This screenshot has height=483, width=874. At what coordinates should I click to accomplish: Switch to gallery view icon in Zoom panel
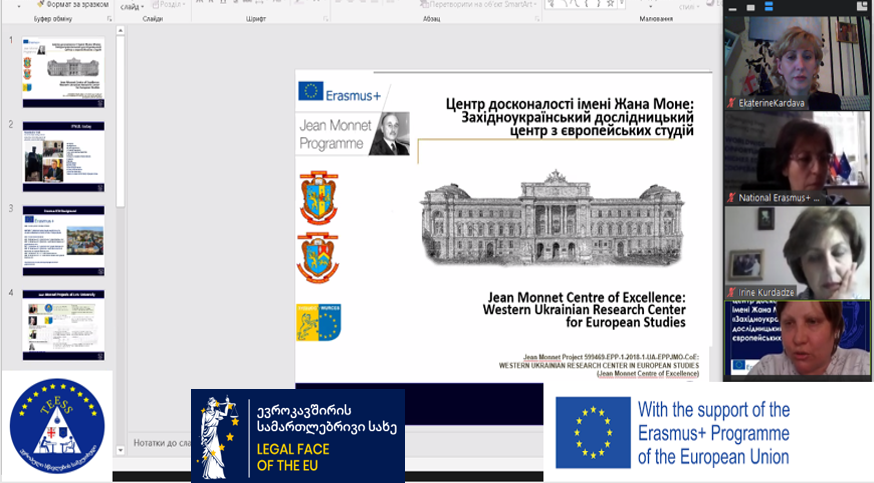click(862, 6)
